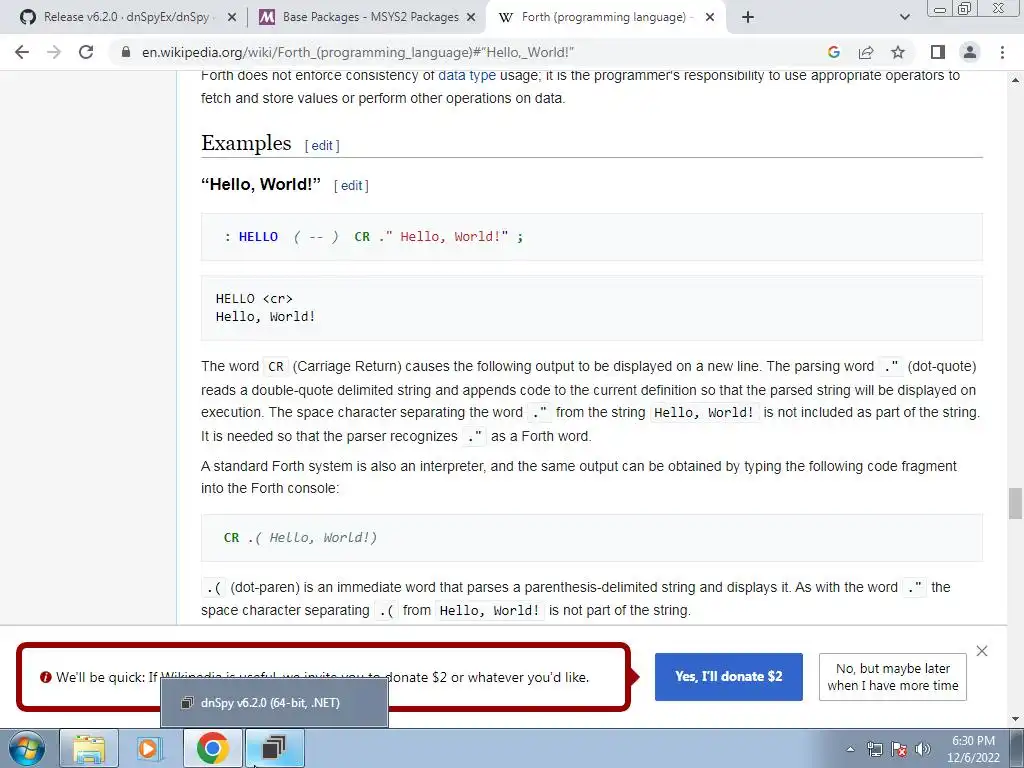Open Action Center flag icon
The width and height of the screenshot is (1024, 768).
click(899, 749)
